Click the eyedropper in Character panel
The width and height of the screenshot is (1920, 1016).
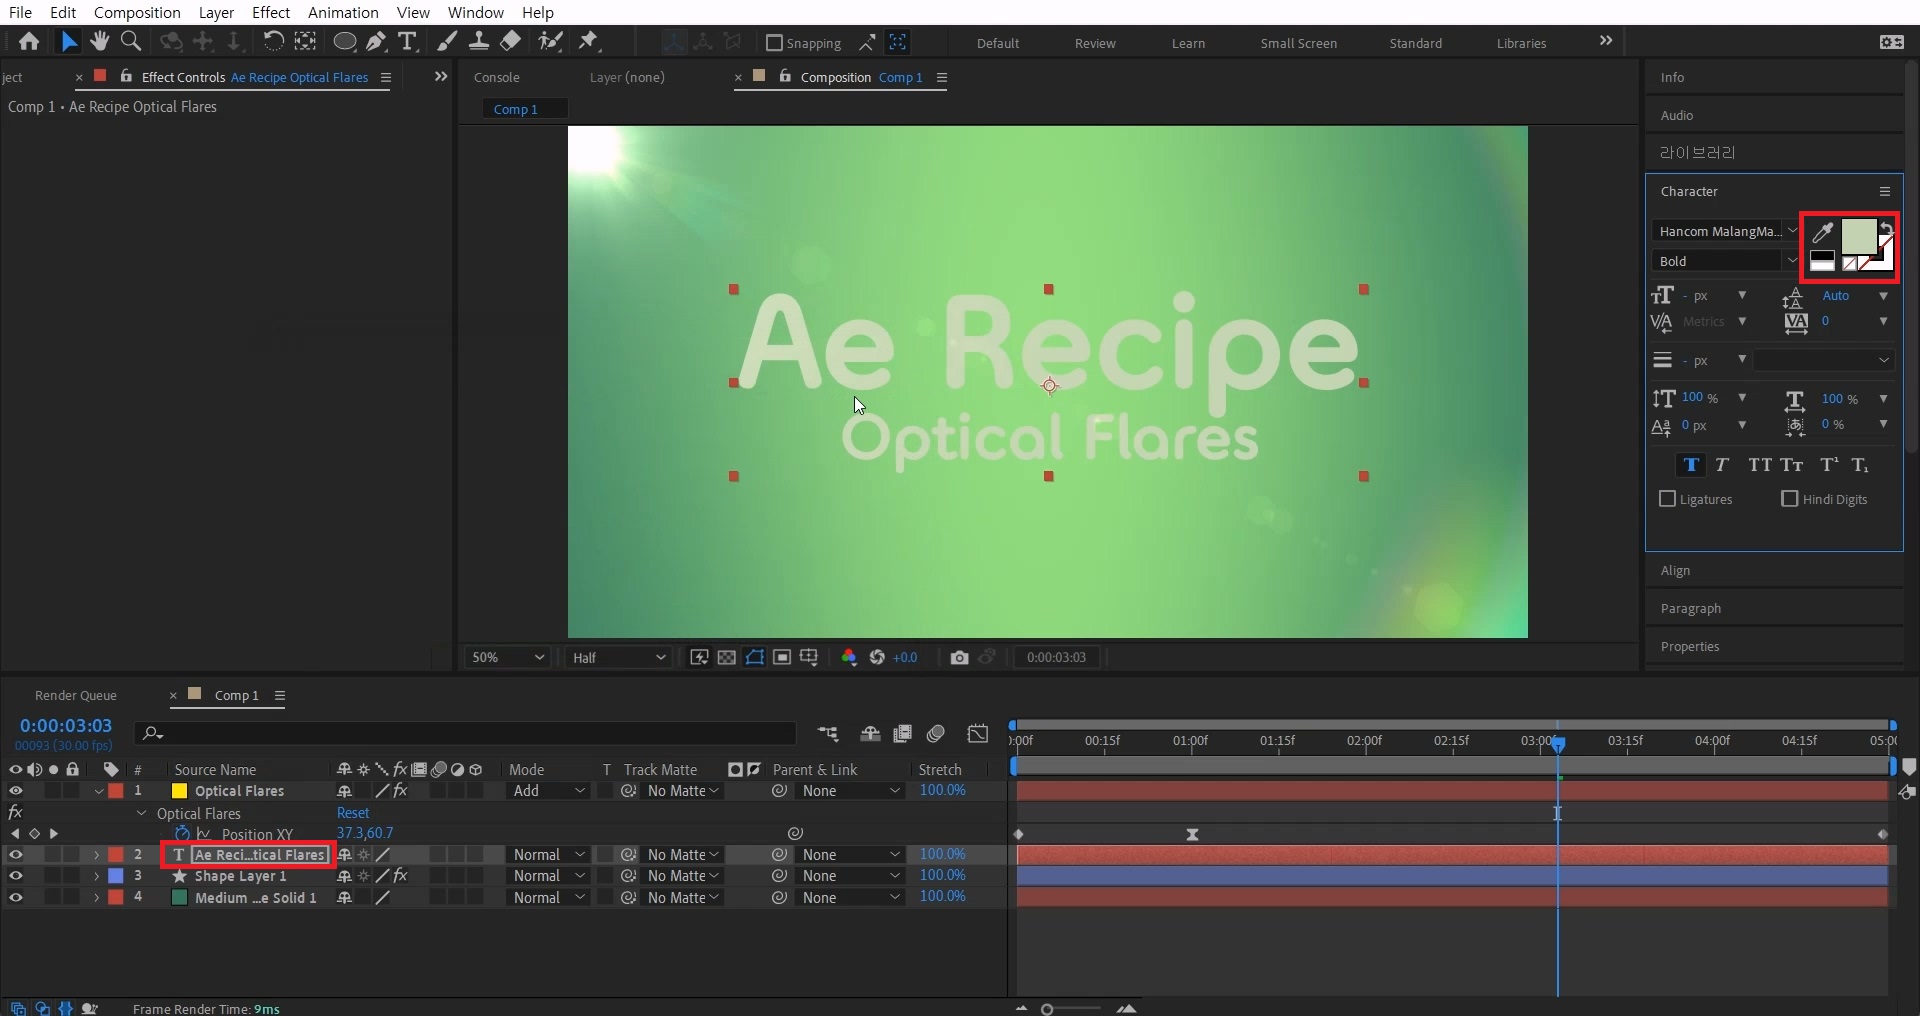click(1823, 232)
